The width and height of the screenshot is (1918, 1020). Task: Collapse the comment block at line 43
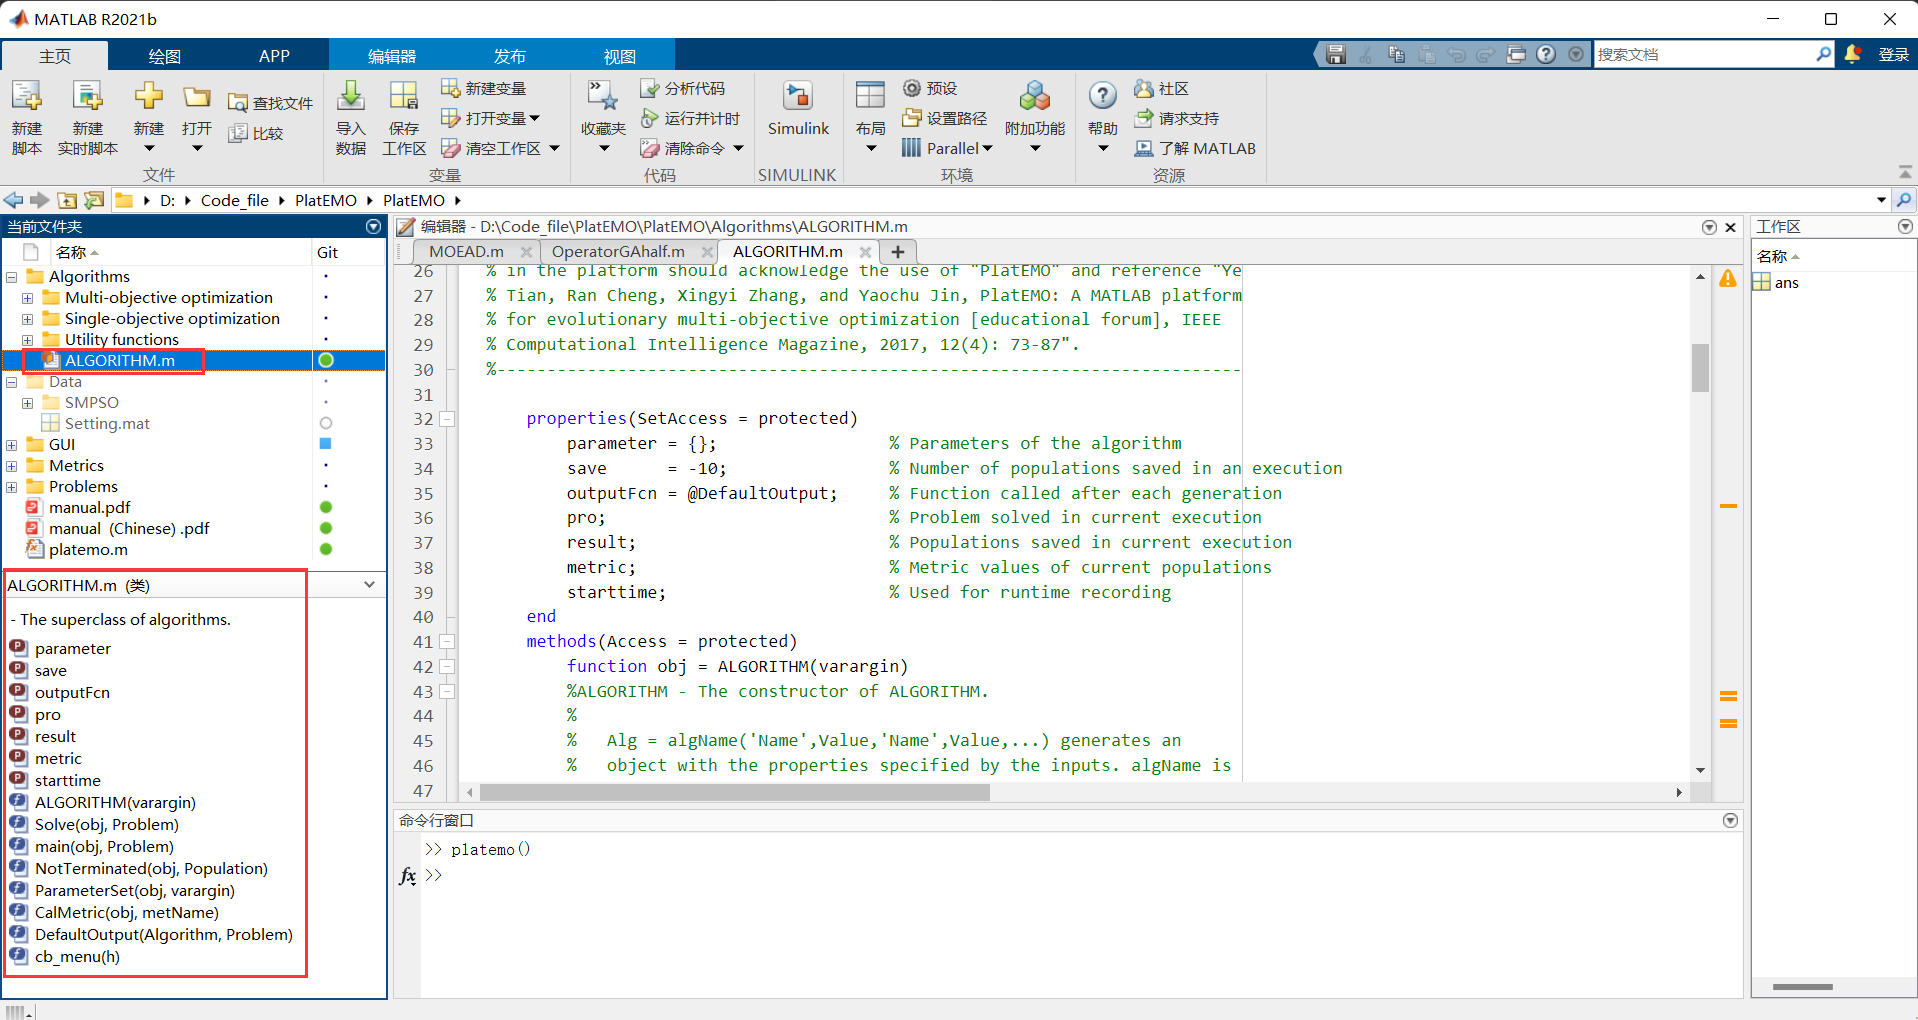click(x=447, y=692)
